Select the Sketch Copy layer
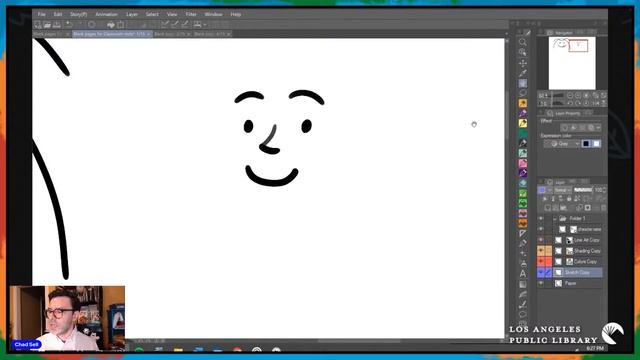The height and width of the screenshot is (360, 640). [x=577, y=272]
